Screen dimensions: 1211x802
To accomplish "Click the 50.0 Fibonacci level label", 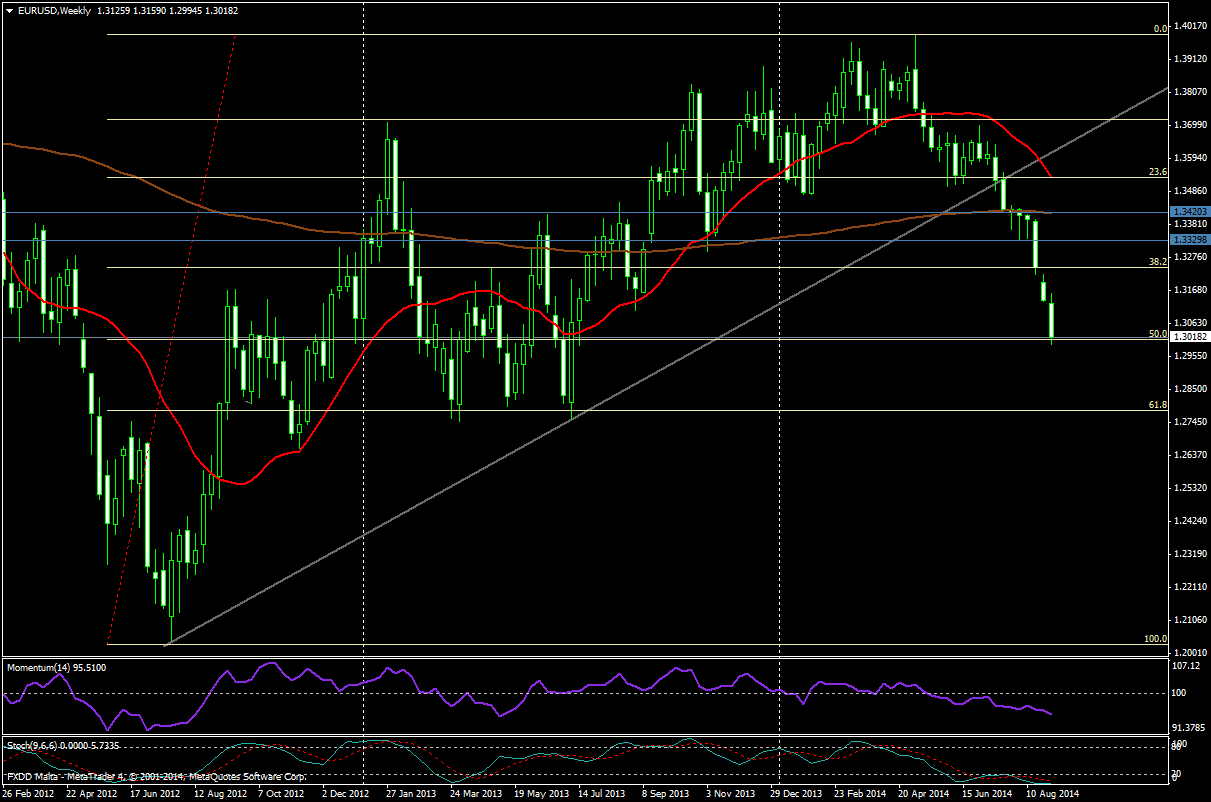I will click(1158, 334).
